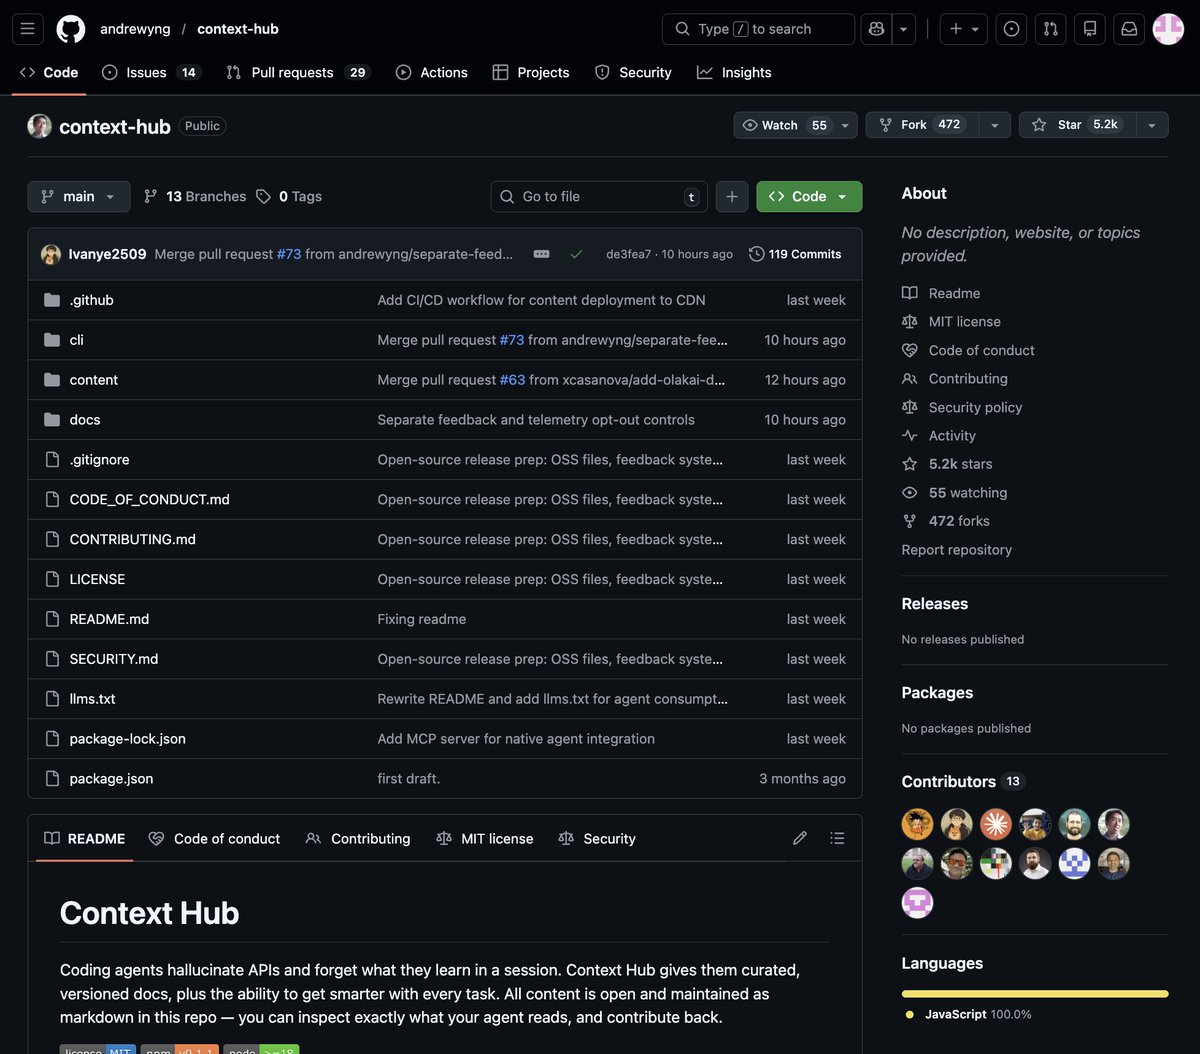Screen dimensions: 1200x1054
Task: Open the docs folder
Action: tap(85, 420)
